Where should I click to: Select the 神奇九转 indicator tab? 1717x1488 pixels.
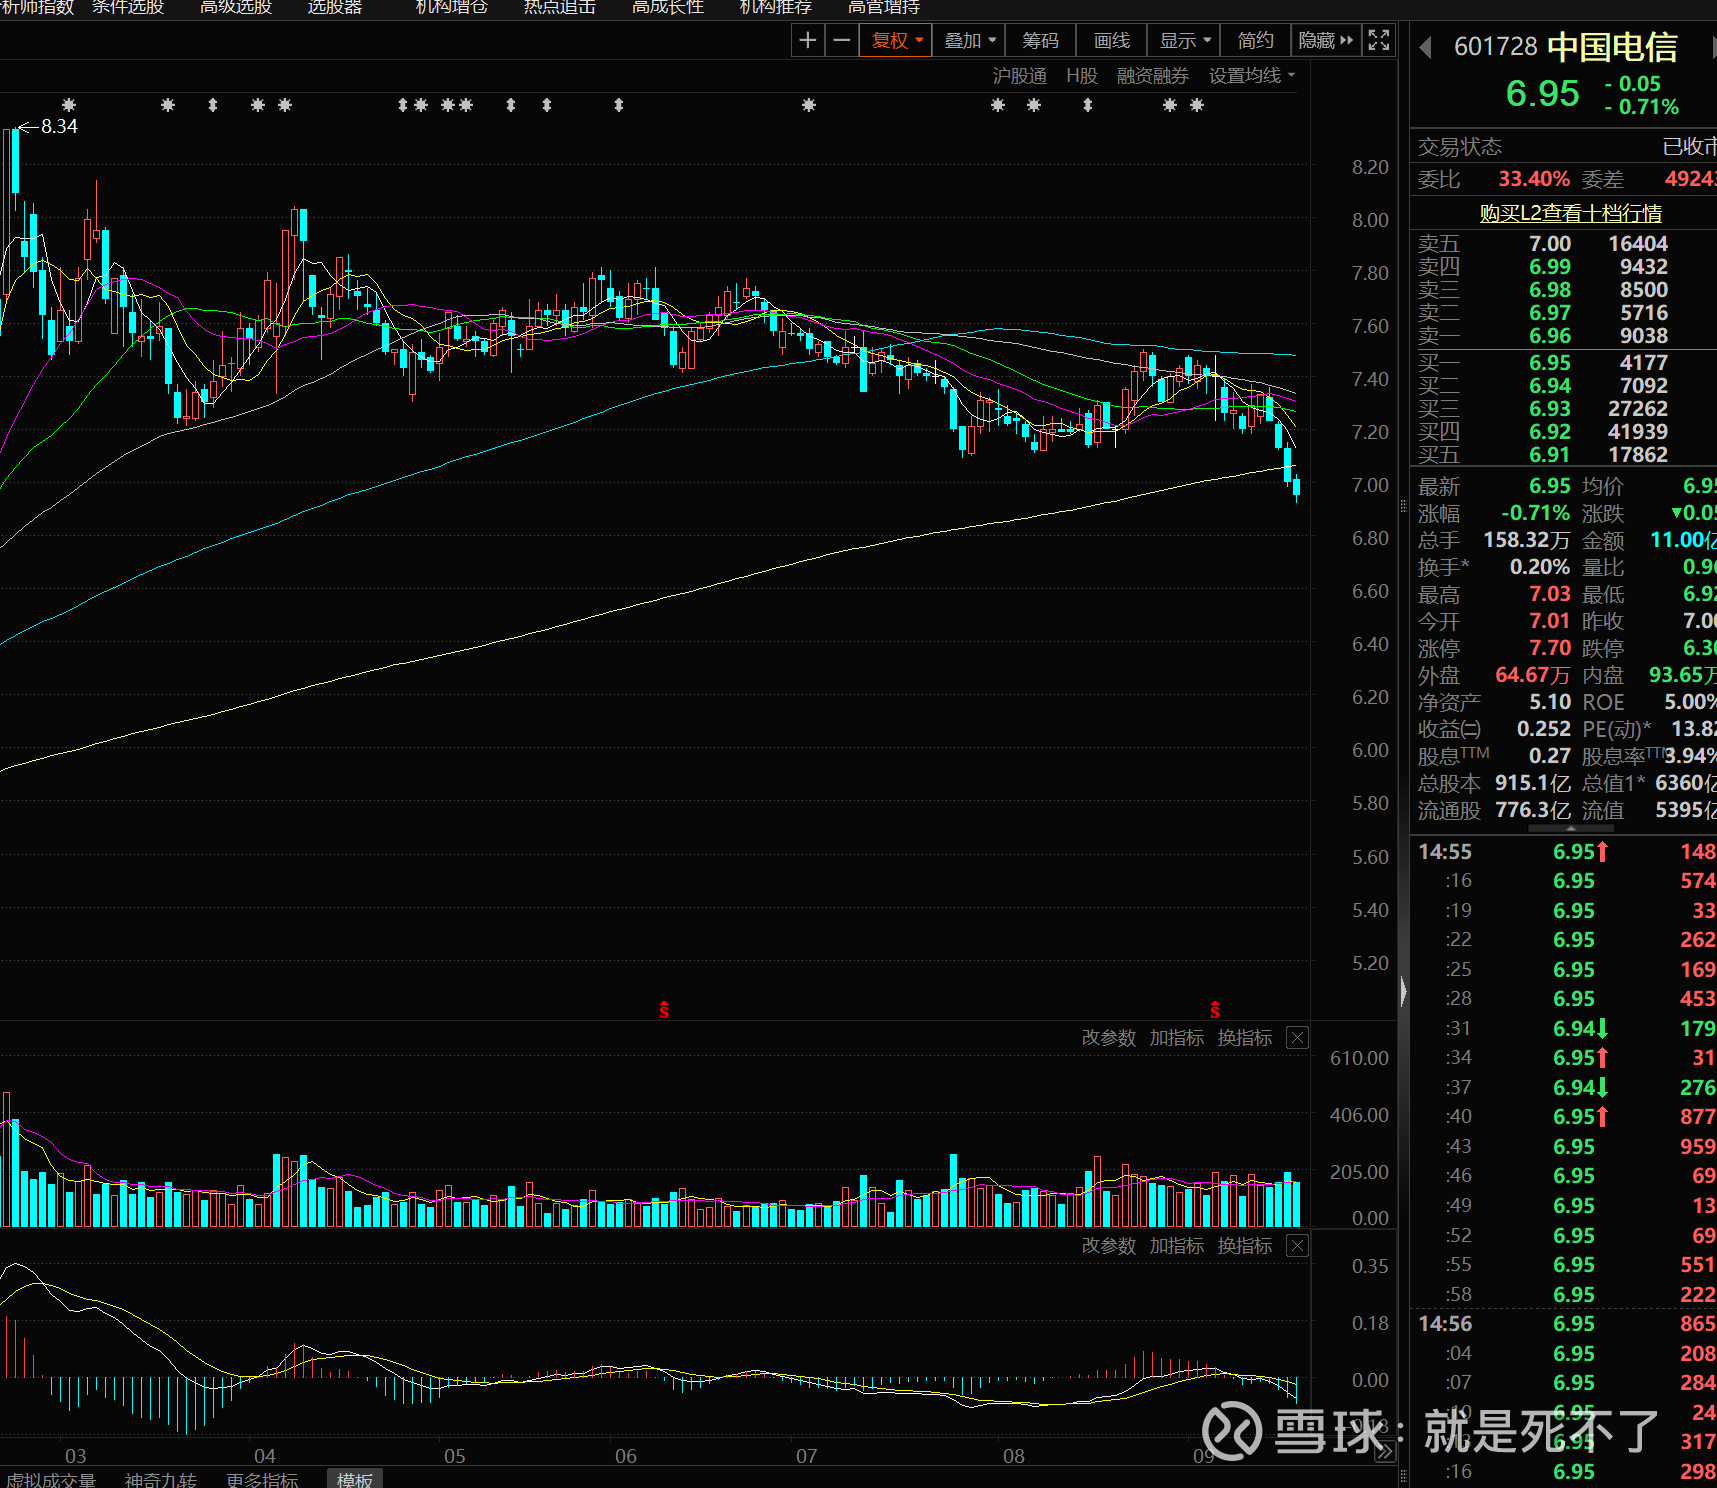click(161, 1479)
